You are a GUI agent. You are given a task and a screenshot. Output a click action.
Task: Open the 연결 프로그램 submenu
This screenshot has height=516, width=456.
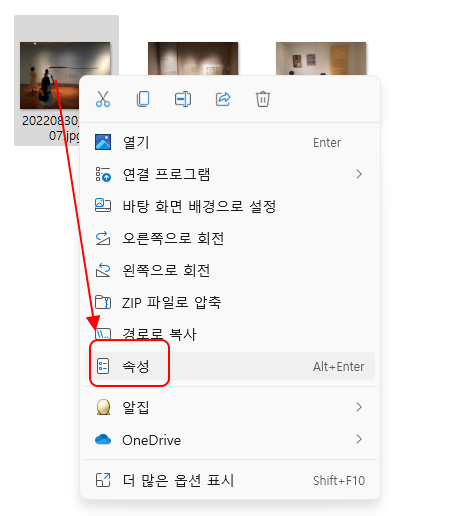(x=230, y=174)
